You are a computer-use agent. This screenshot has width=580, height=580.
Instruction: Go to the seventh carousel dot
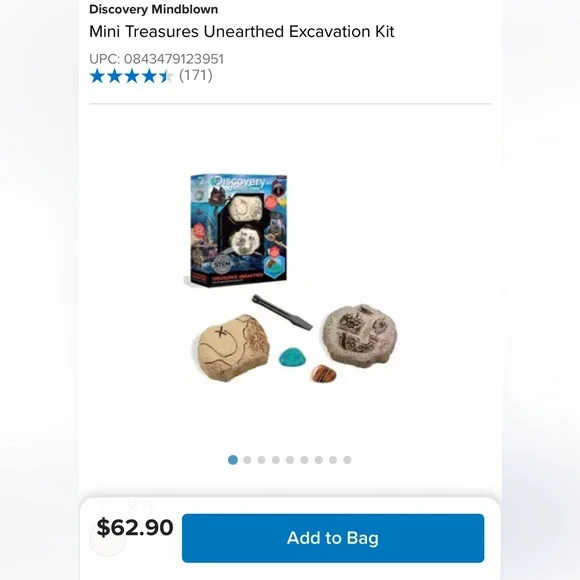click(318, 460)
